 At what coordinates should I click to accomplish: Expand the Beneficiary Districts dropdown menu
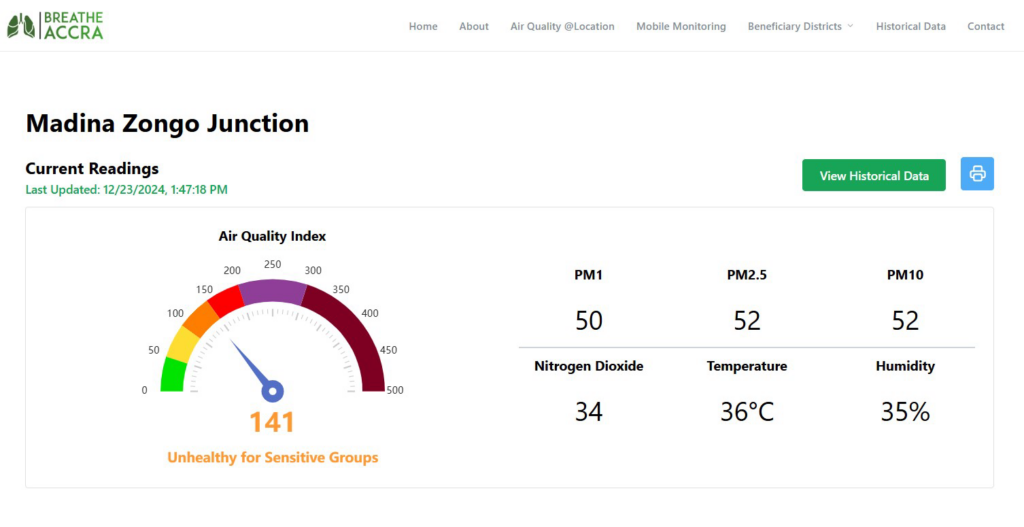800,26
